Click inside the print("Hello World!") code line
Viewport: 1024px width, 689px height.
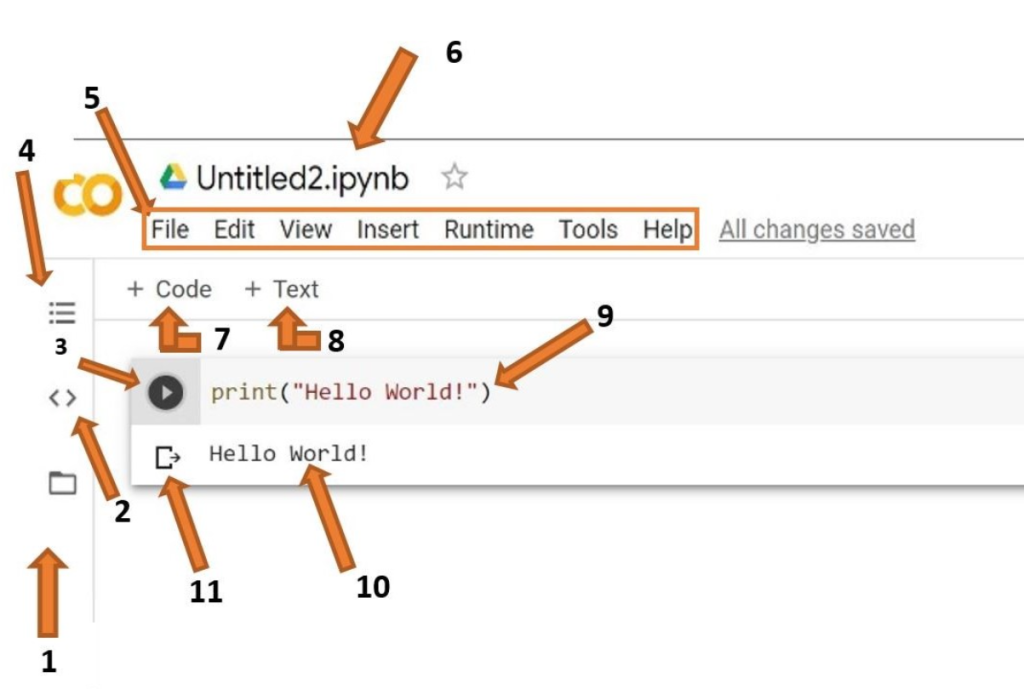coord(350,392)
